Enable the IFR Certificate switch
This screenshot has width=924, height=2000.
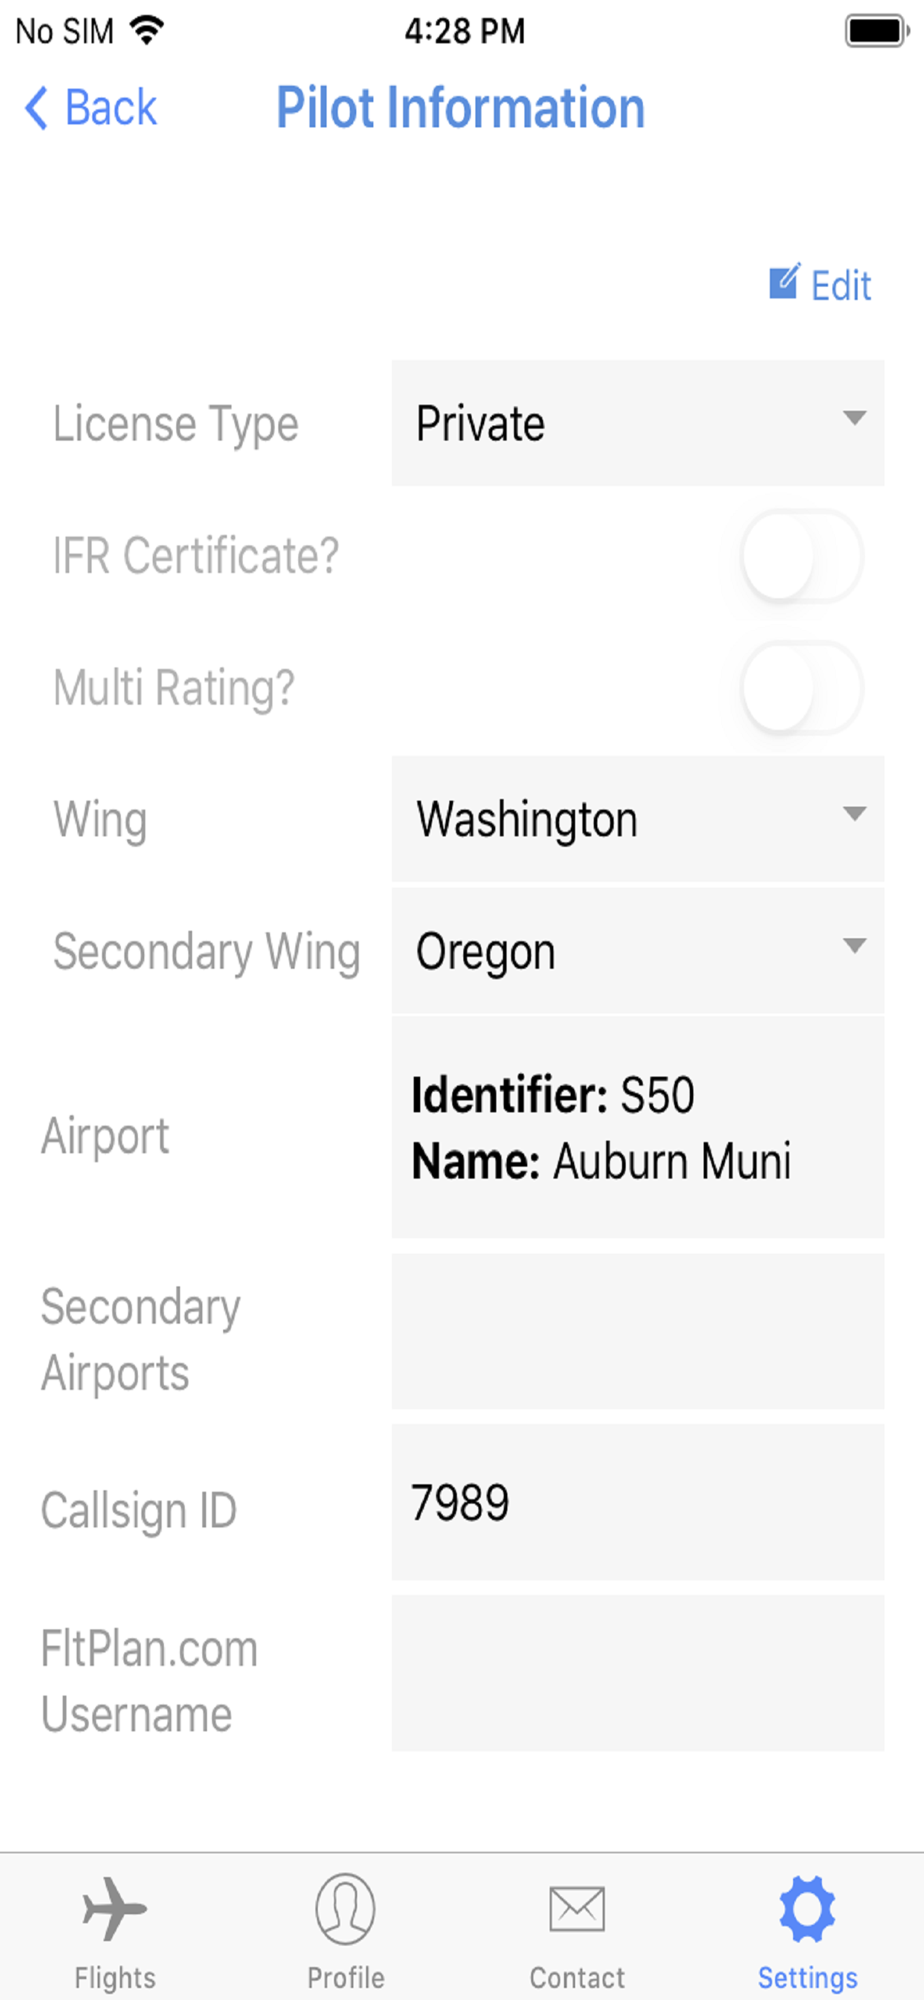802,556
